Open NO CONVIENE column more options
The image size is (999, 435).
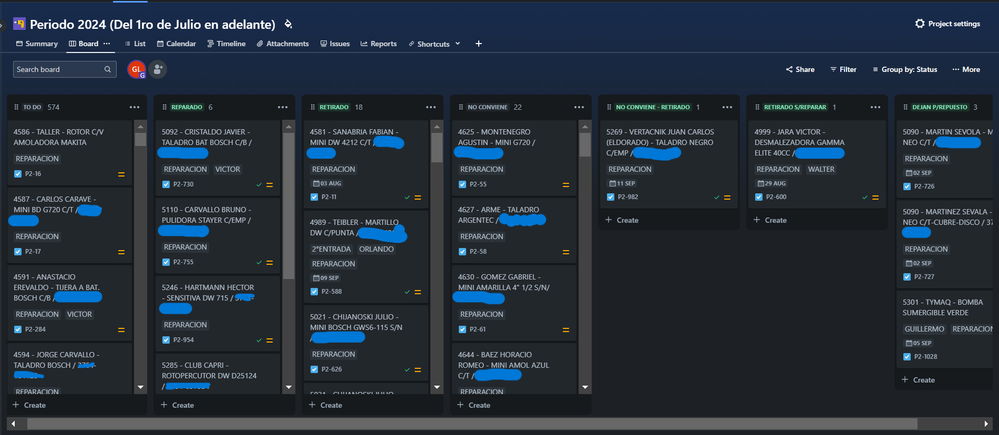579,107
